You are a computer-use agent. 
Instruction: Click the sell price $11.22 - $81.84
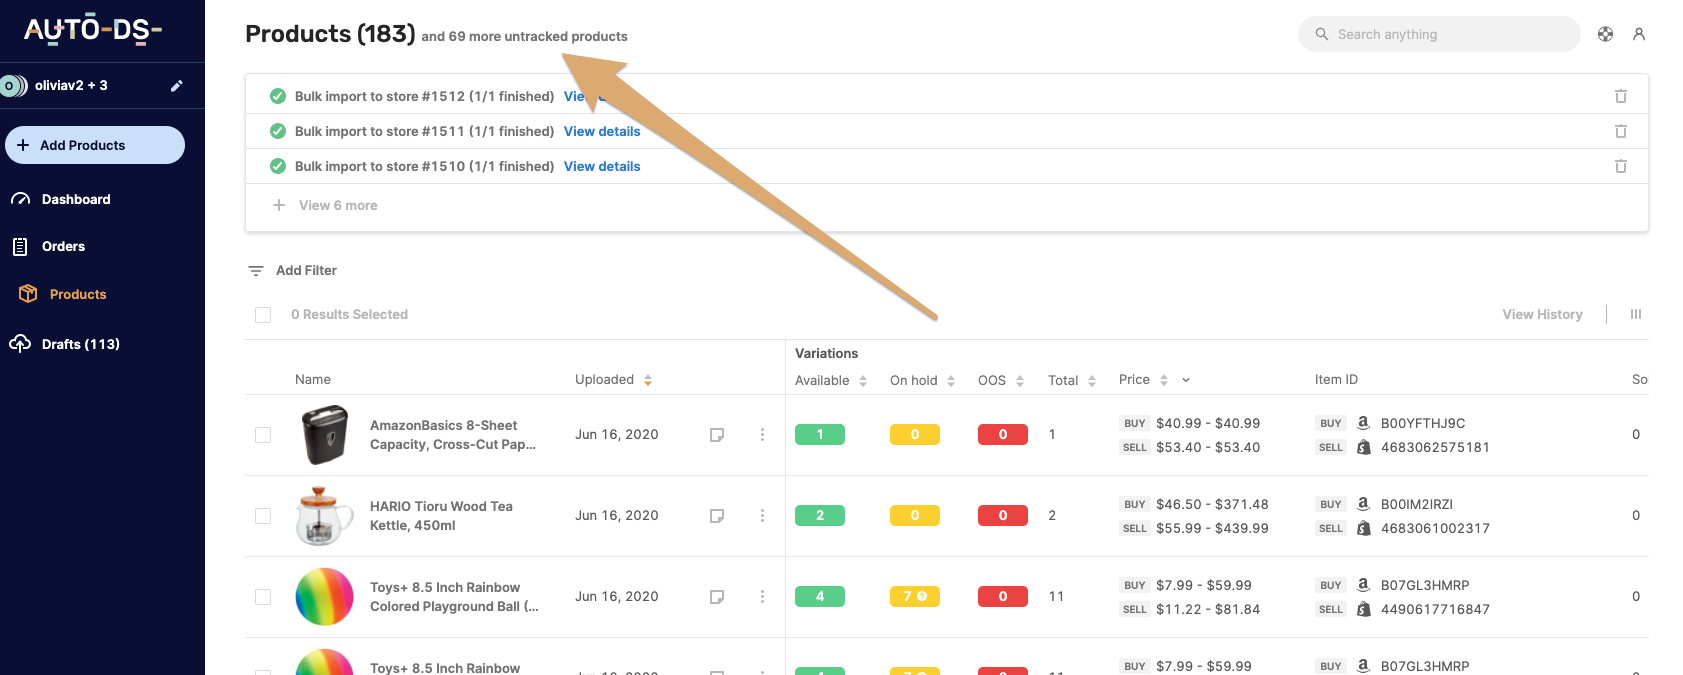(x=1208, y=609)
